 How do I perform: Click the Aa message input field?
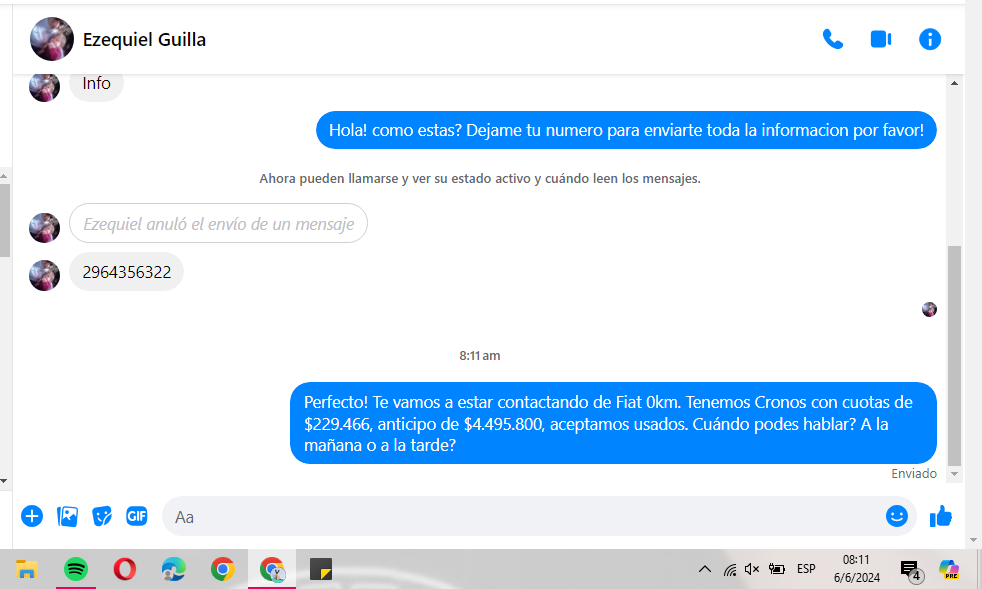click(520, 517)
